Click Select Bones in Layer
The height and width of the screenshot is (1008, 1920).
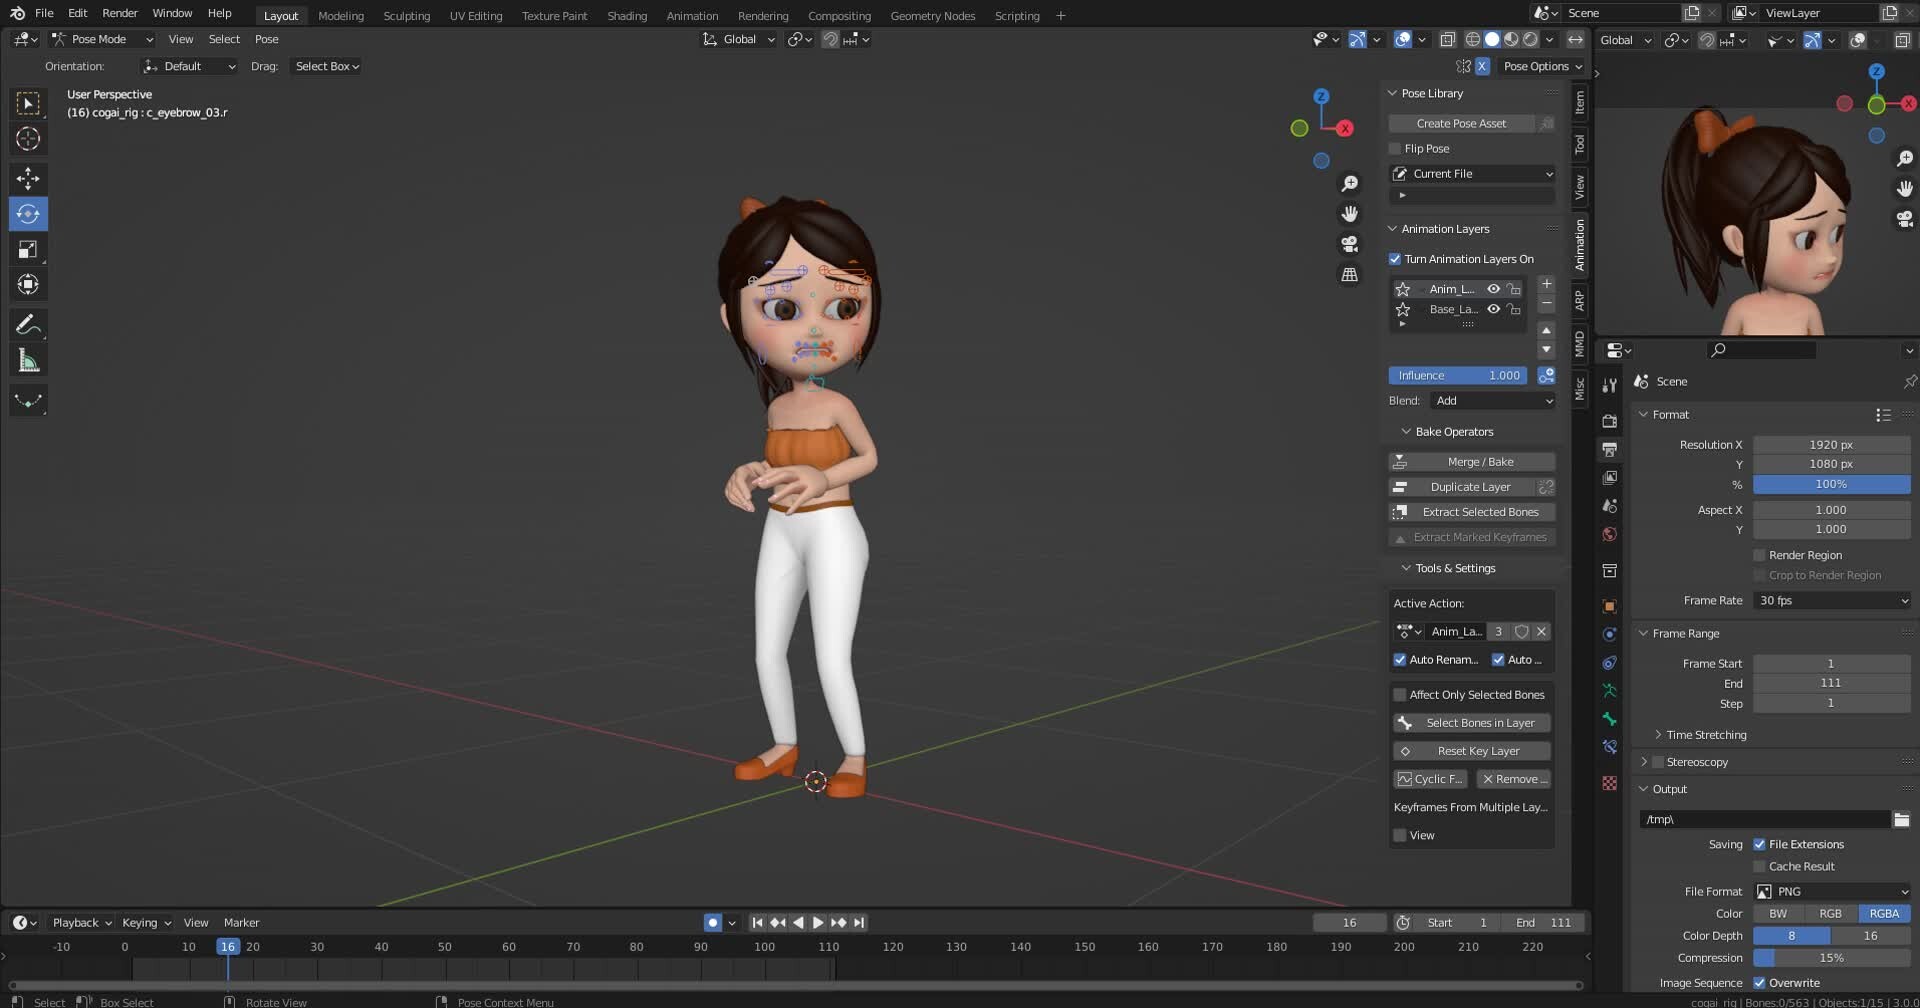tap(1471, 722)
